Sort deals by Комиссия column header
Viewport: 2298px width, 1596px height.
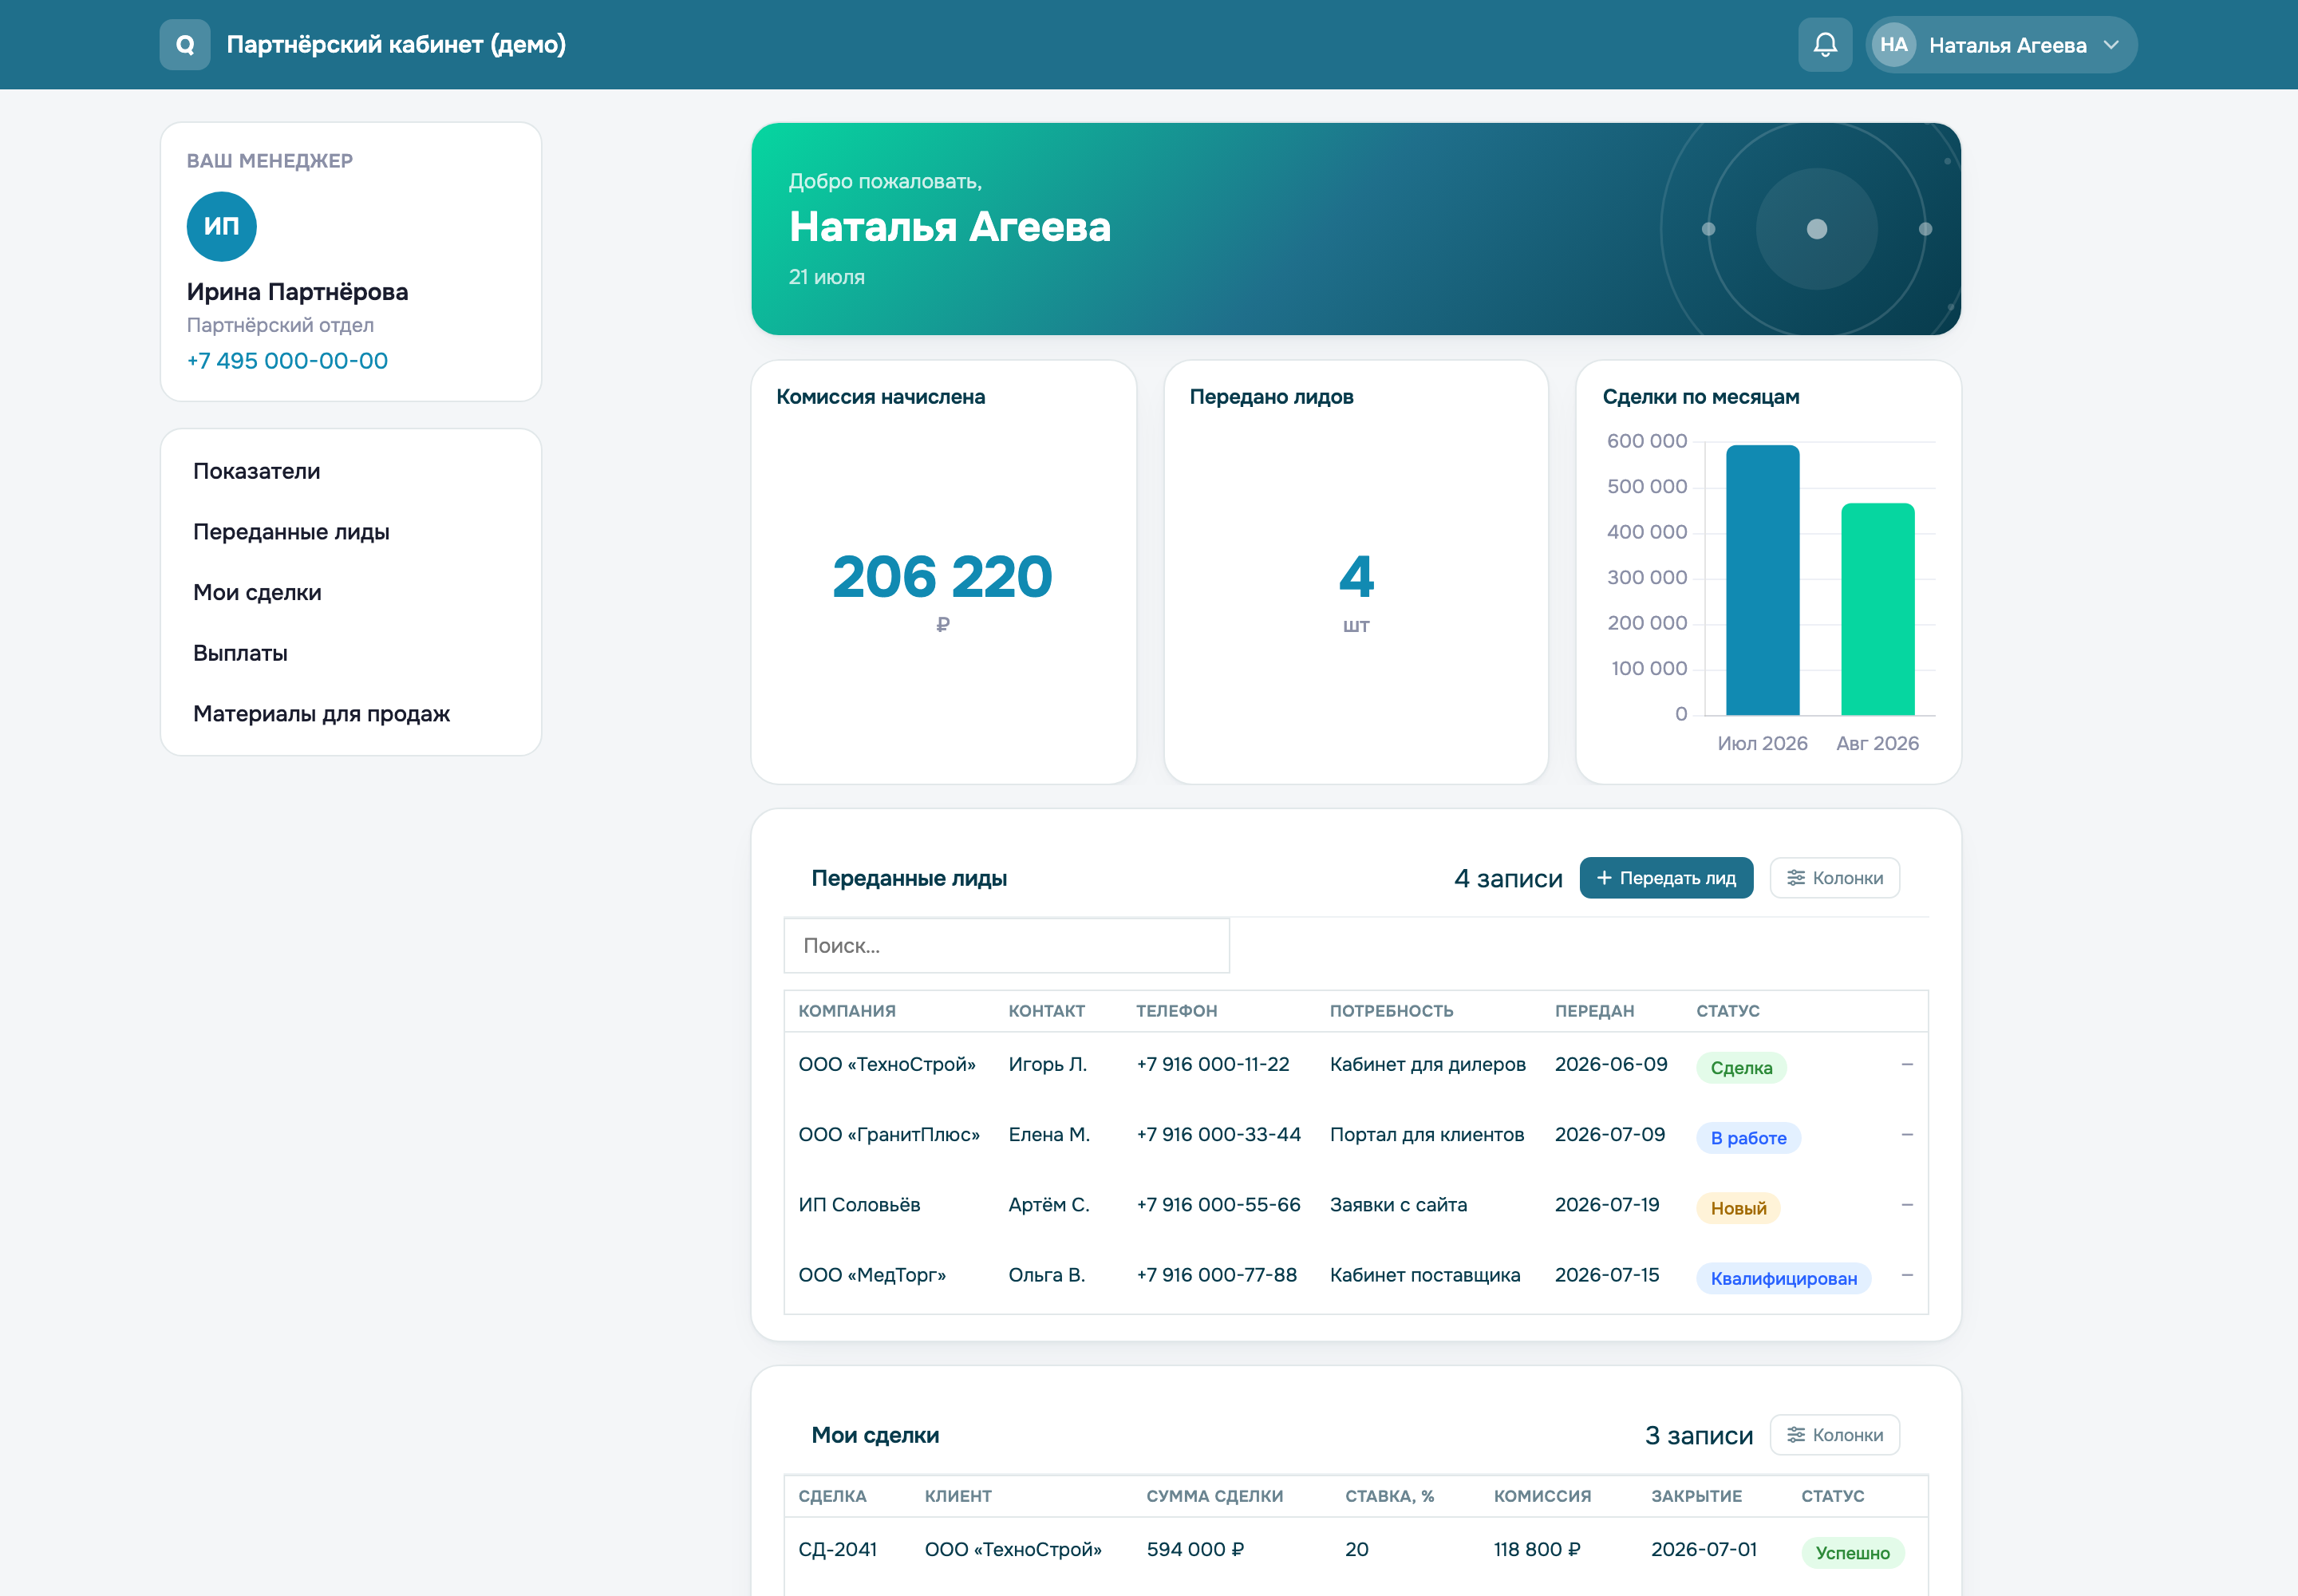[1542, 1496]
